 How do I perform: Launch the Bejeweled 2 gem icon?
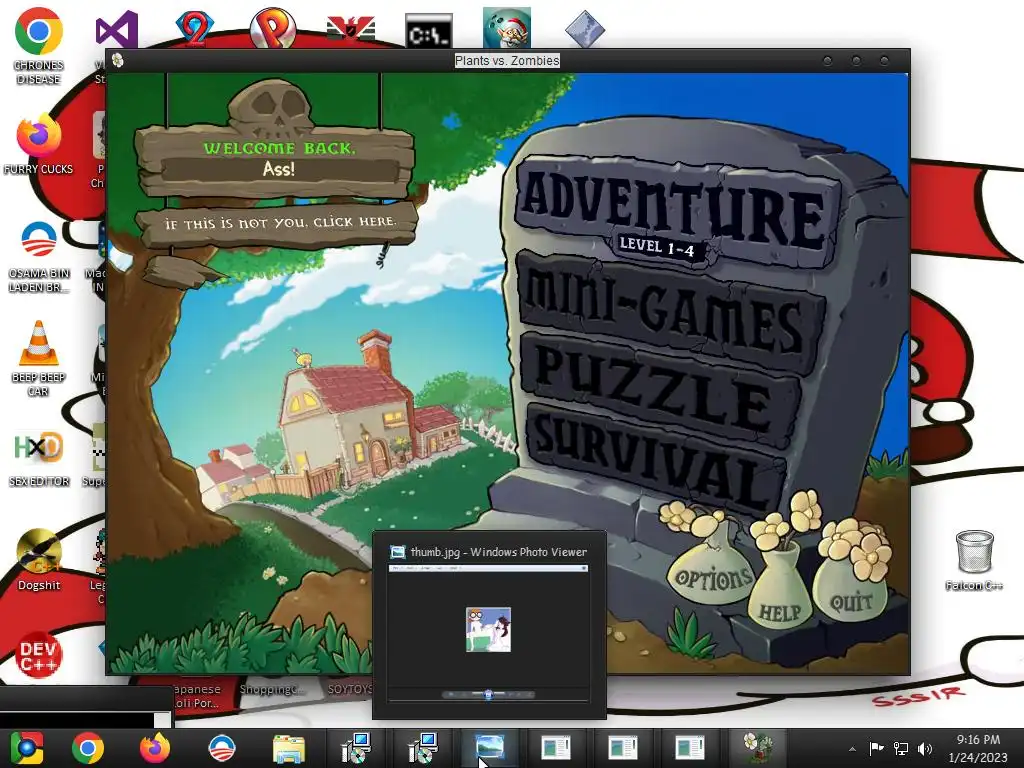[x=195, y=27]
